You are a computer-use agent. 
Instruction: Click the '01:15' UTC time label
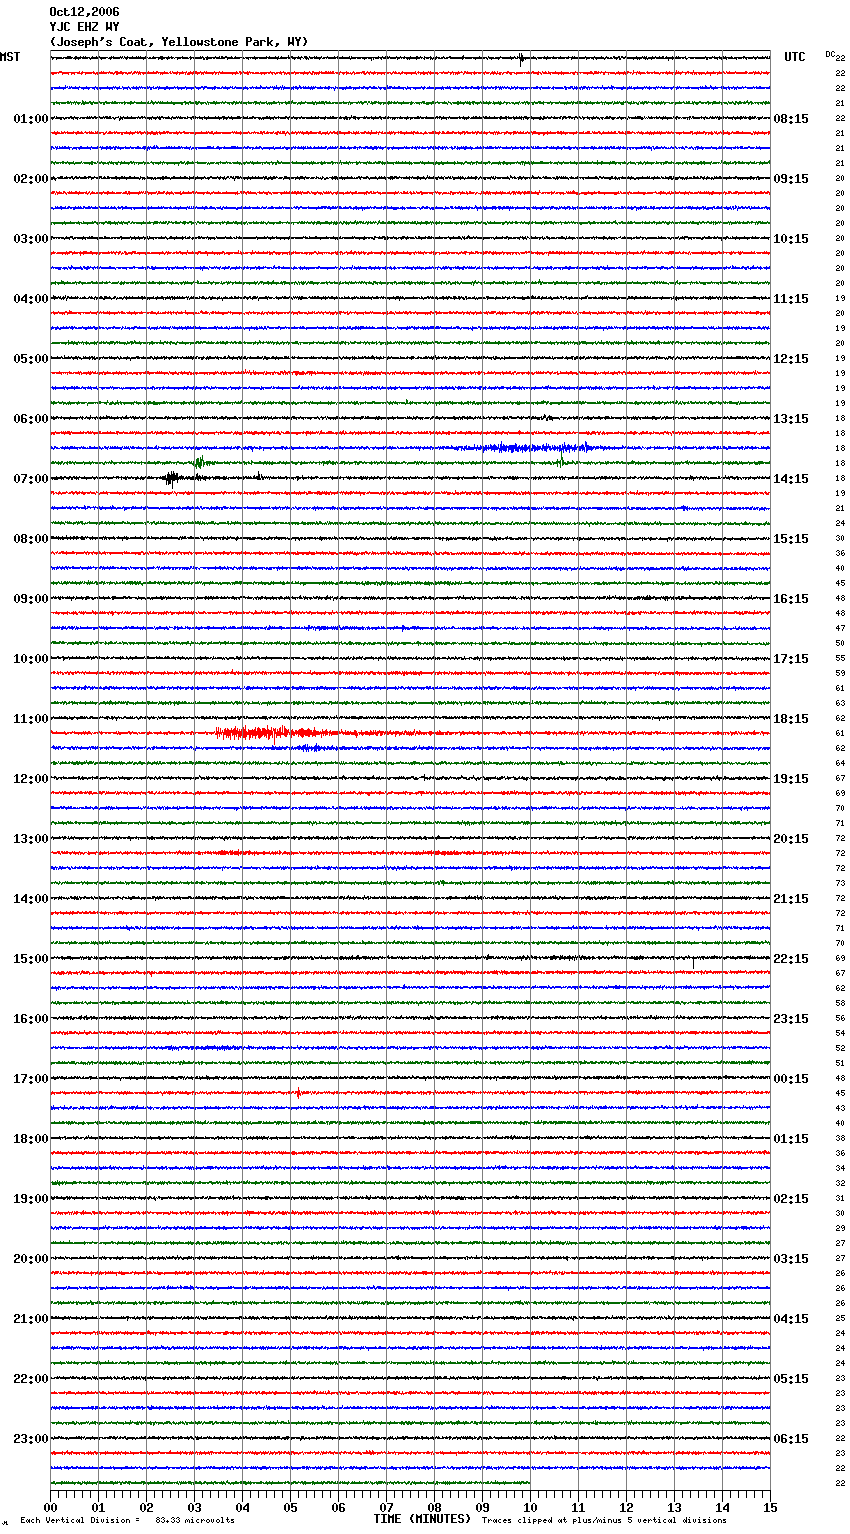pos(791,1139)
